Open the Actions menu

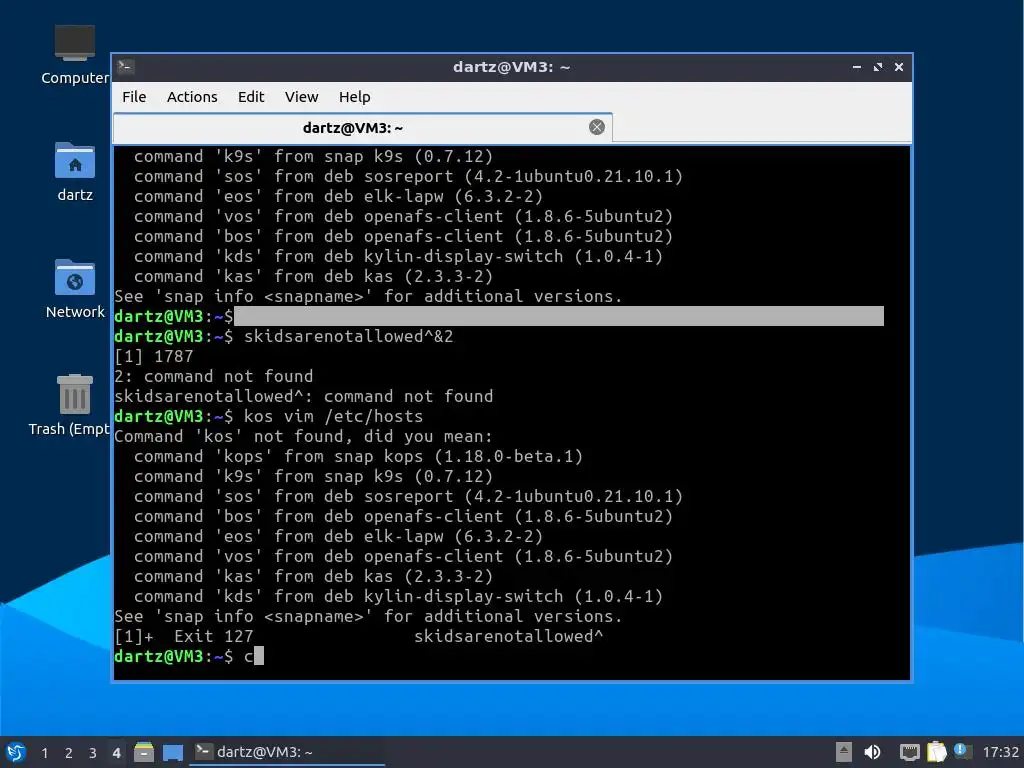[192, 97]
